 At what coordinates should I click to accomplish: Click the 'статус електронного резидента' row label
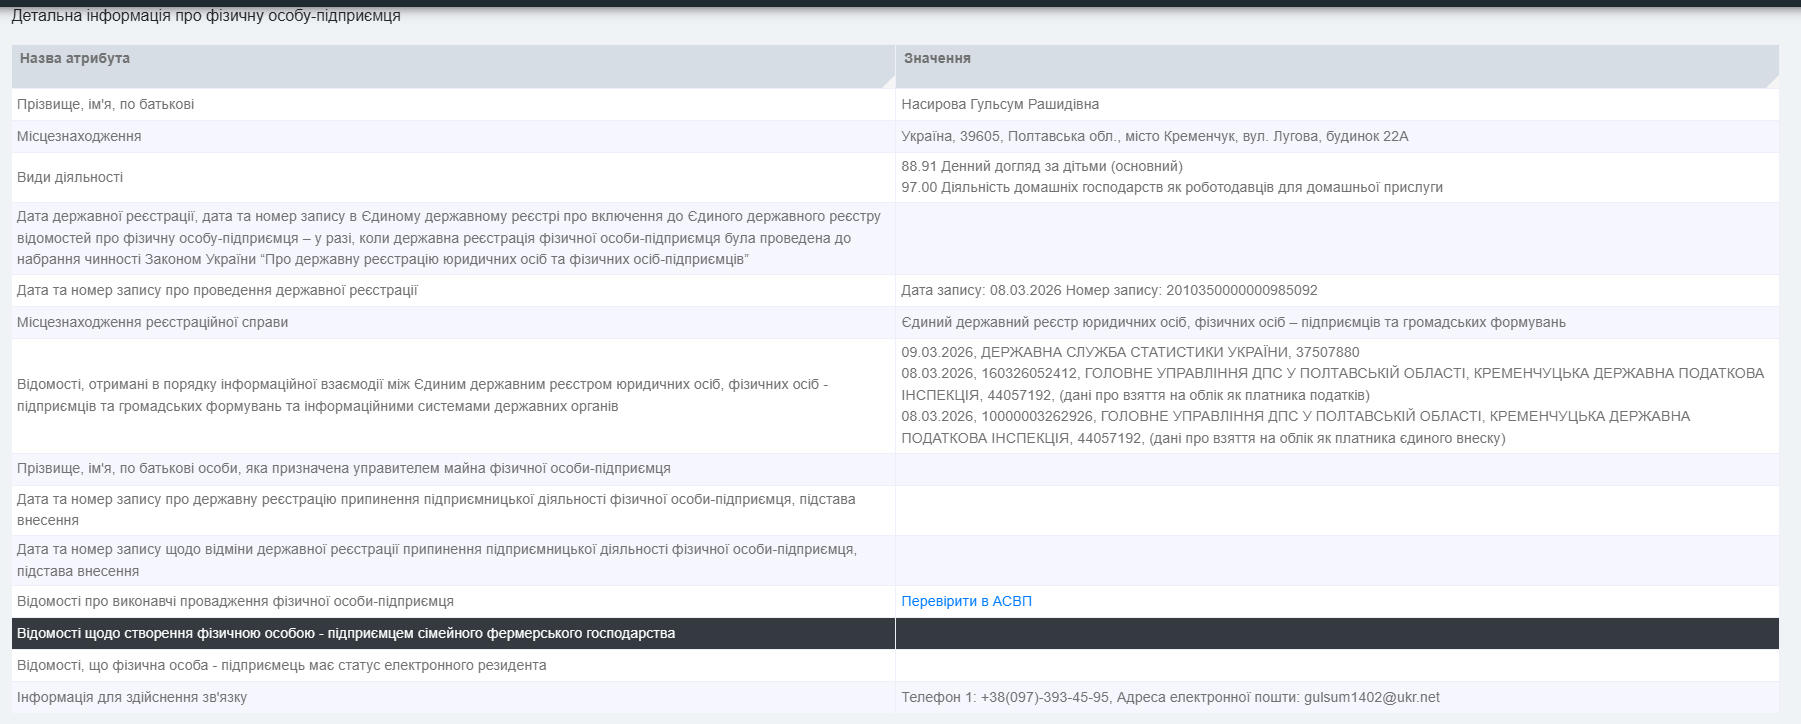pos(281,665)
